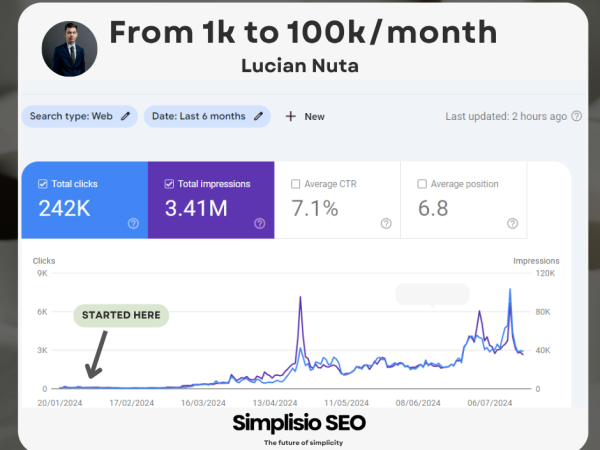Open help icon in Total impressions card
Viewport: 600px width, 450px height.
pos(259,223)
